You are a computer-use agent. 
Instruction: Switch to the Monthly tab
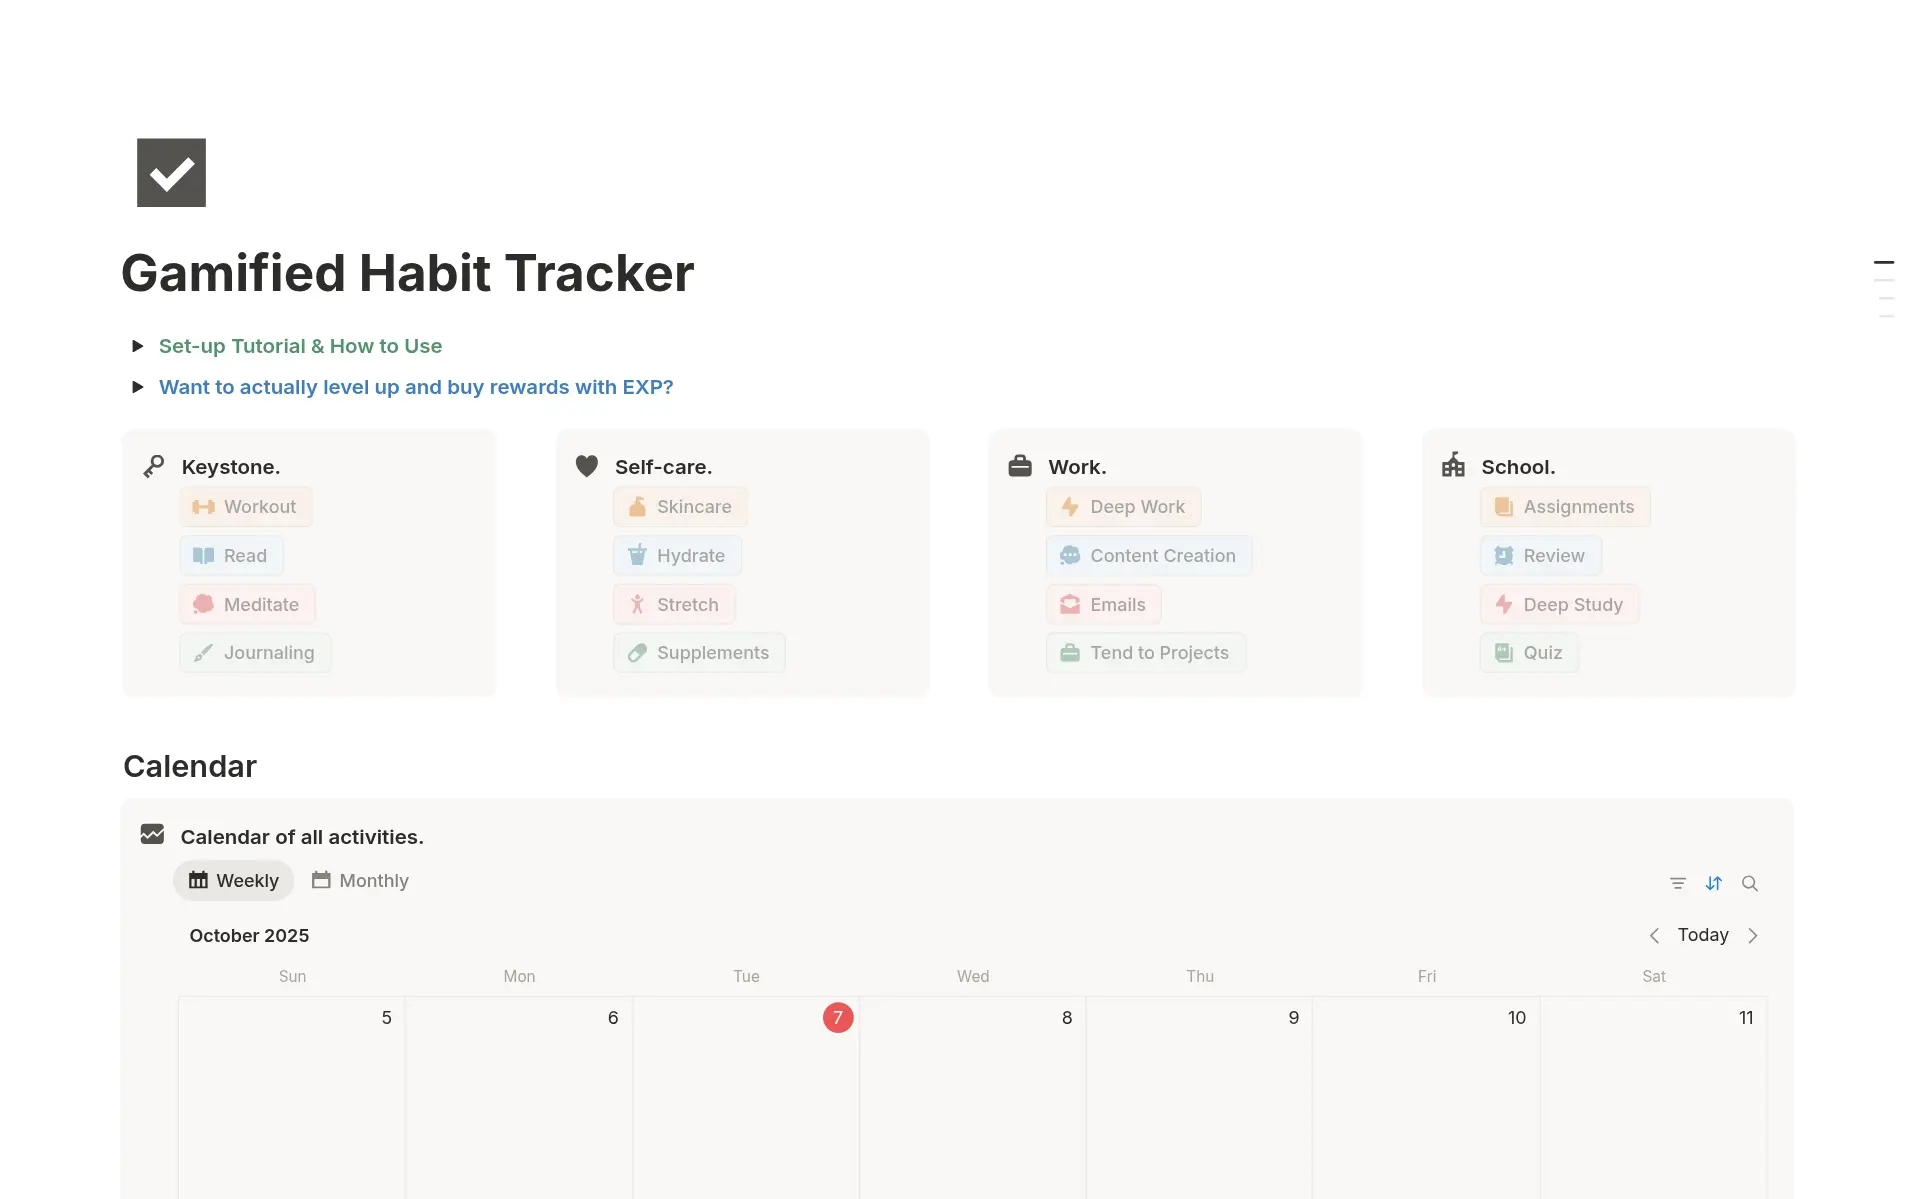[x=360, y=880]
